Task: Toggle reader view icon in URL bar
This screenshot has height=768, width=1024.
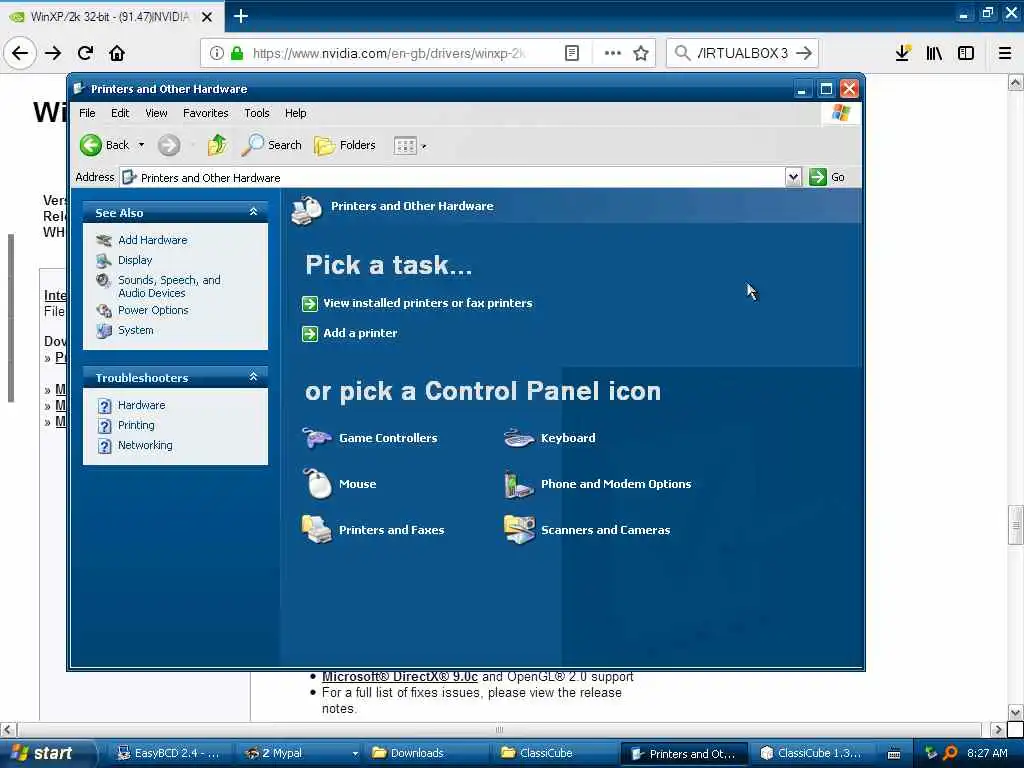Action: coord(571,53)
